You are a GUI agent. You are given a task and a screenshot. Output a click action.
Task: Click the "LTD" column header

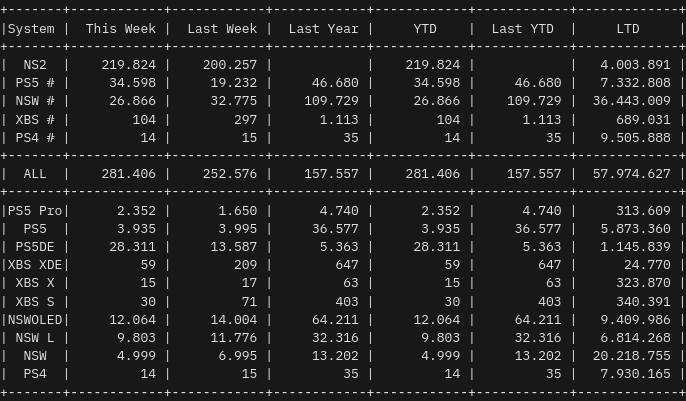tap(628, 29)
